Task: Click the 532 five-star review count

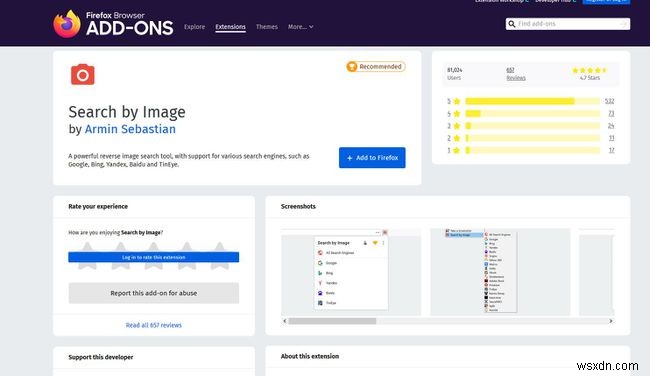Action: click(x=609, y=101)
